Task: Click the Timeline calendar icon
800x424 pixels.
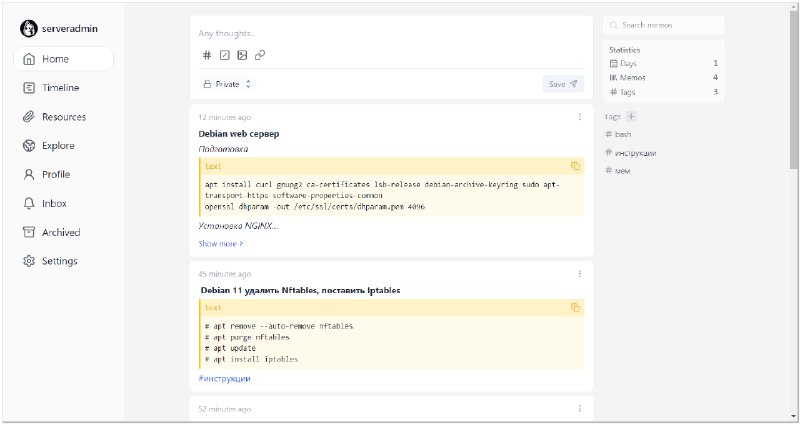Action: point(29,88)
